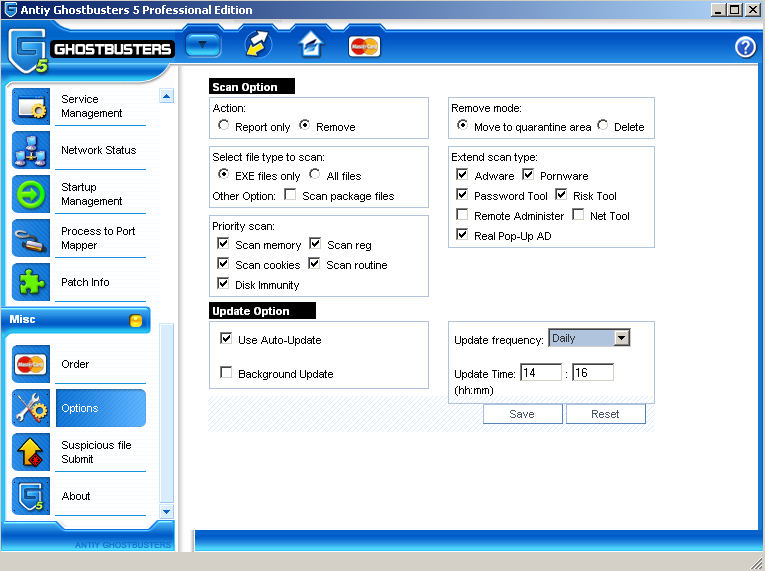
Task: Toggle the Real Pop-Up AD checkbox
Action: pos(462,234)
